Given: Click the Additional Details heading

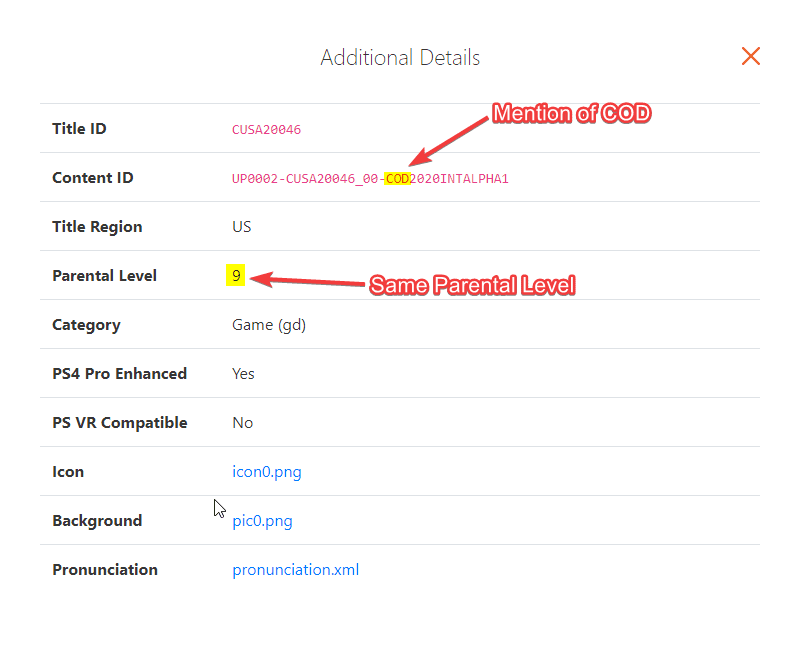Looking at the screenshot, I should coord(400,58).
